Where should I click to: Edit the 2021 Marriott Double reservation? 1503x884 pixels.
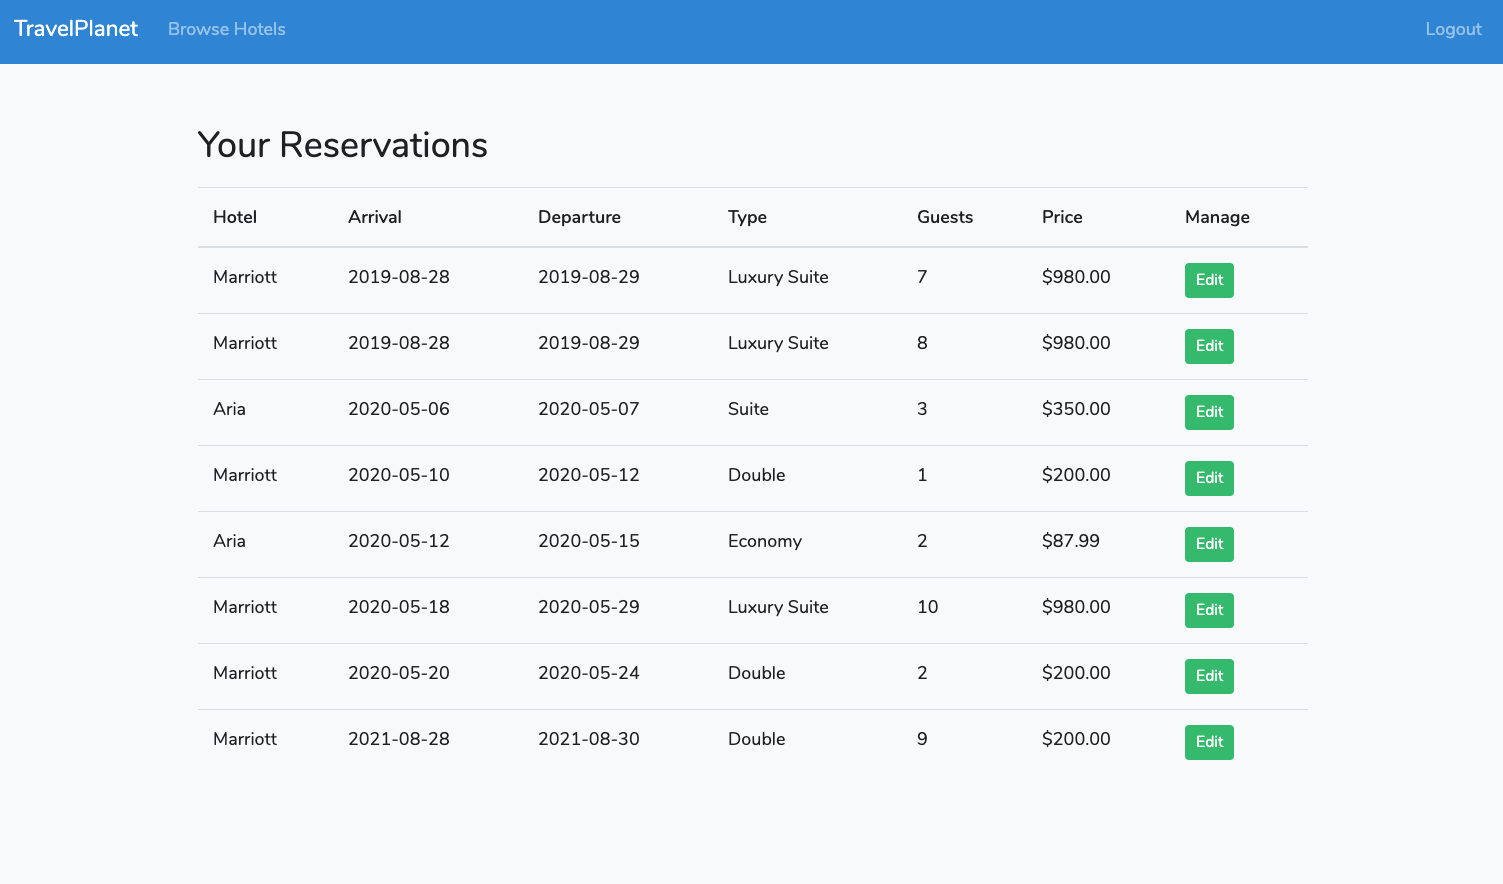(x=1208, y=742)
